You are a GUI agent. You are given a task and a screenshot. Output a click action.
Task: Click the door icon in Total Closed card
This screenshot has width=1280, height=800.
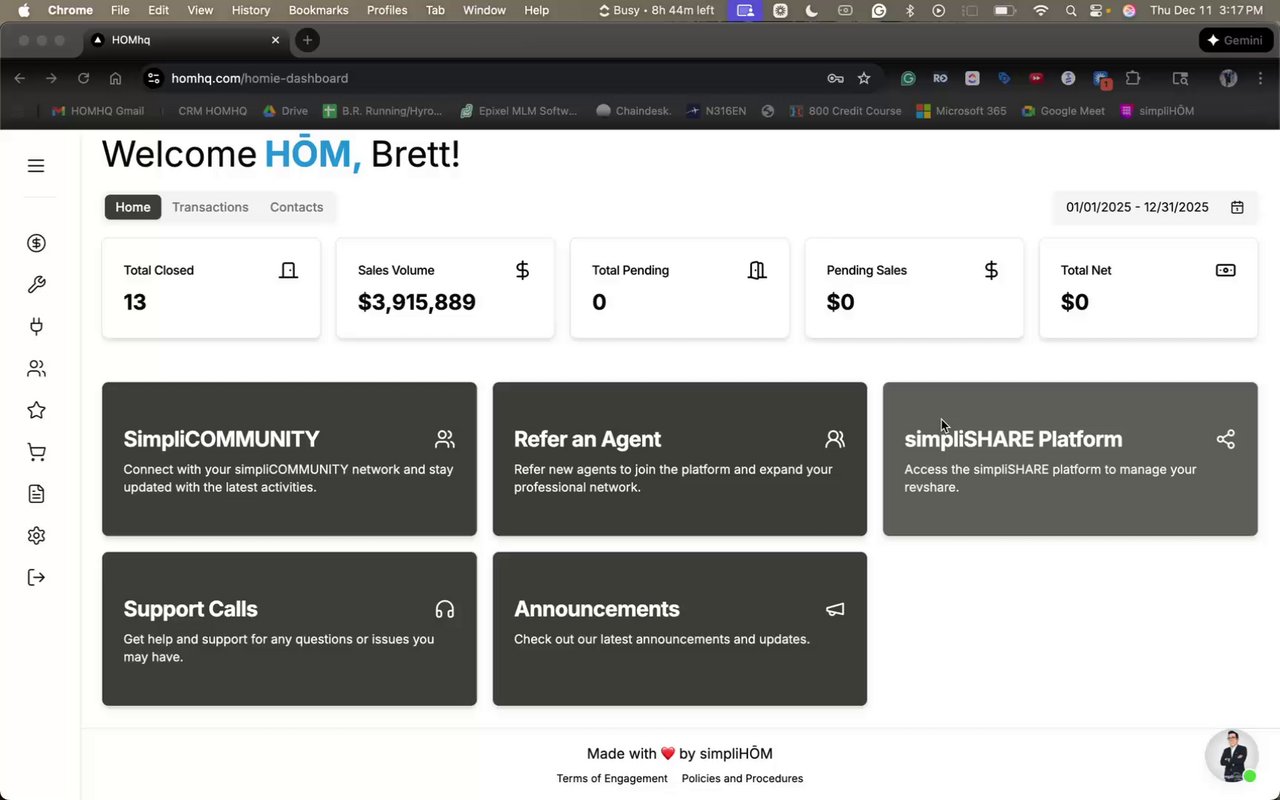[x=288, y=270]
